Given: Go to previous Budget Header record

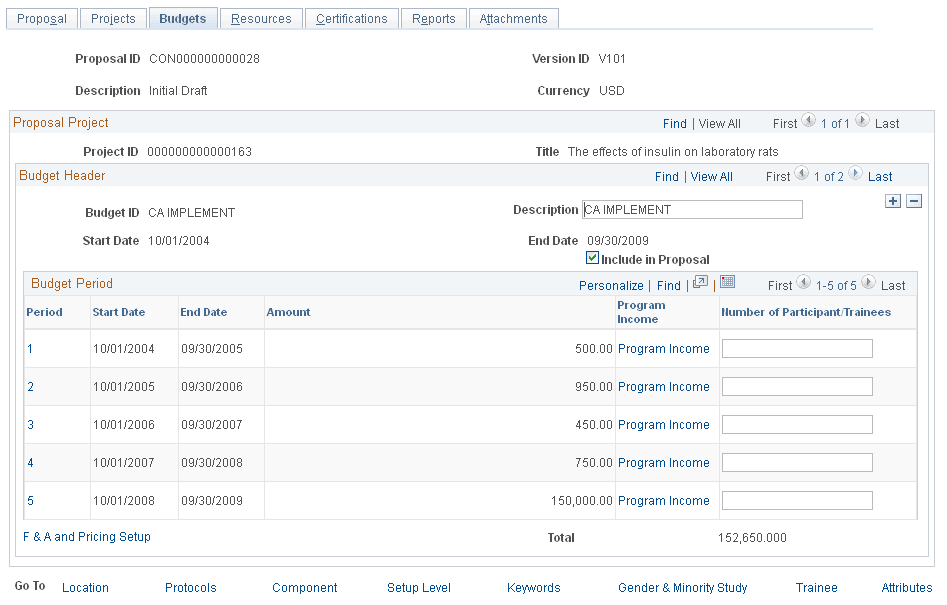Looking at the screenshot, I should [804, 174].
